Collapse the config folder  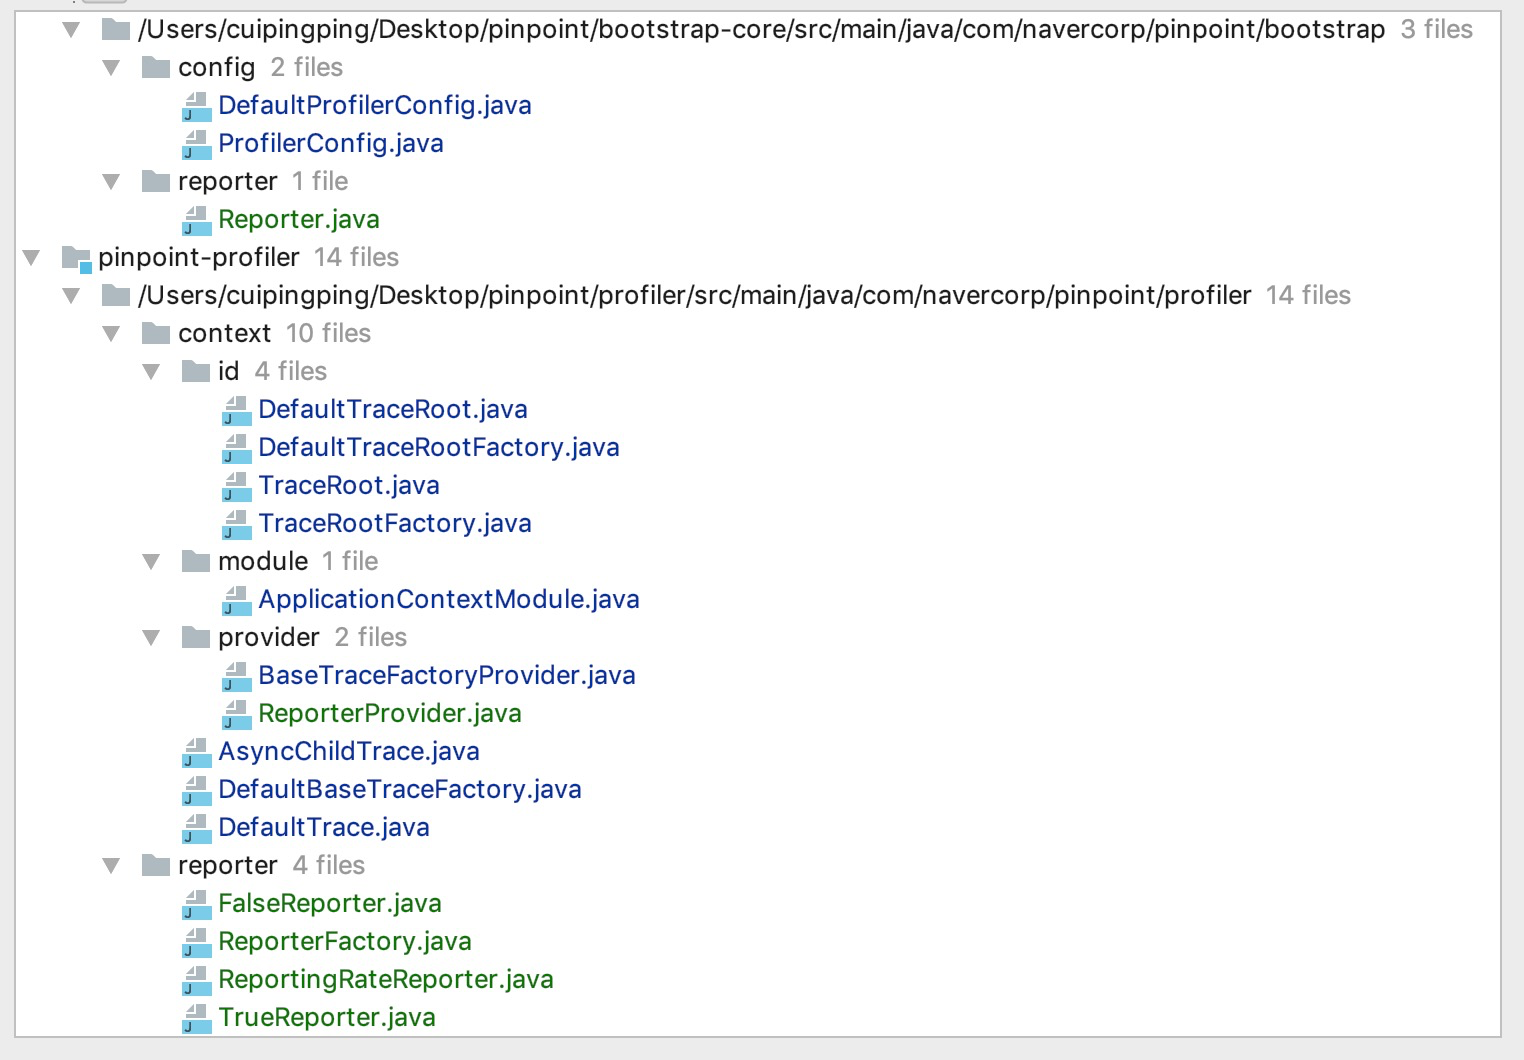111,68
